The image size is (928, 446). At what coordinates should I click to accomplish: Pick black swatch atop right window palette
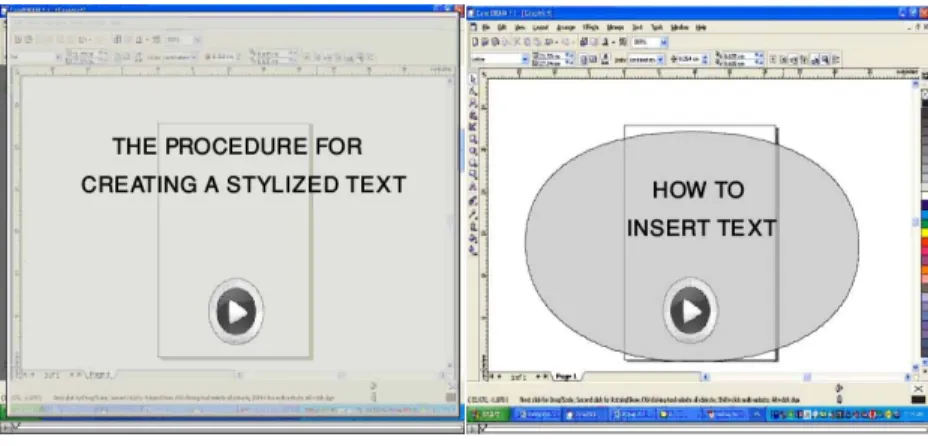[924, 104]
